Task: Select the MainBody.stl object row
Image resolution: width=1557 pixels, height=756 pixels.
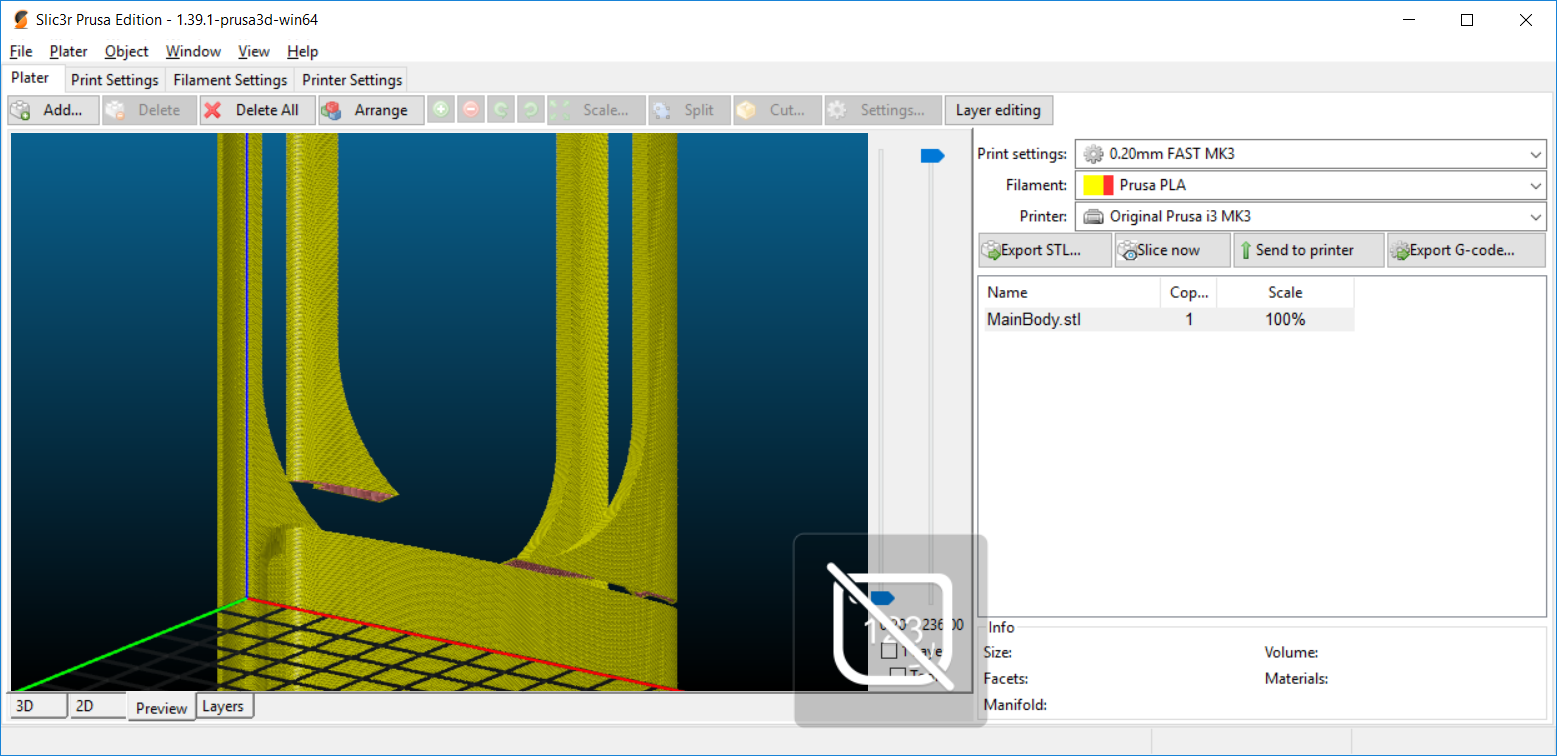Action: 1169,320
